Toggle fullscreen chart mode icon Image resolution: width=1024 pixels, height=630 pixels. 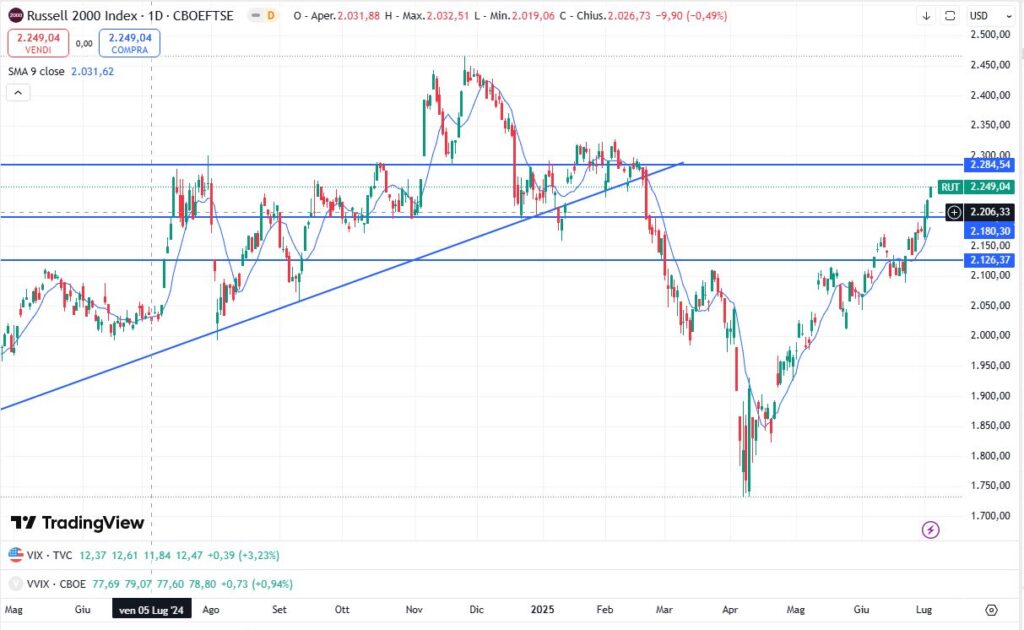[949, 16]
